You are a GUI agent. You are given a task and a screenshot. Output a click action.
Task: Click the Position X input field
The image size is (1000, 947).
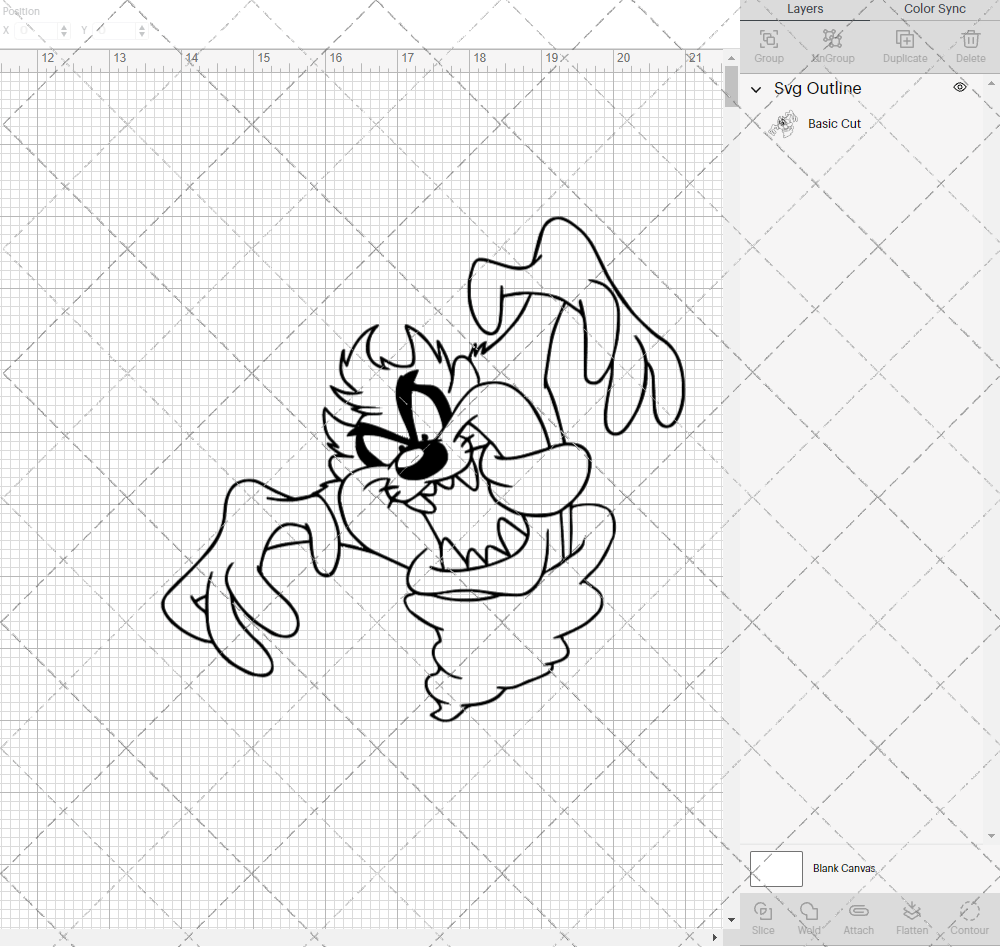pyautogui.click(x=36, y=31)
